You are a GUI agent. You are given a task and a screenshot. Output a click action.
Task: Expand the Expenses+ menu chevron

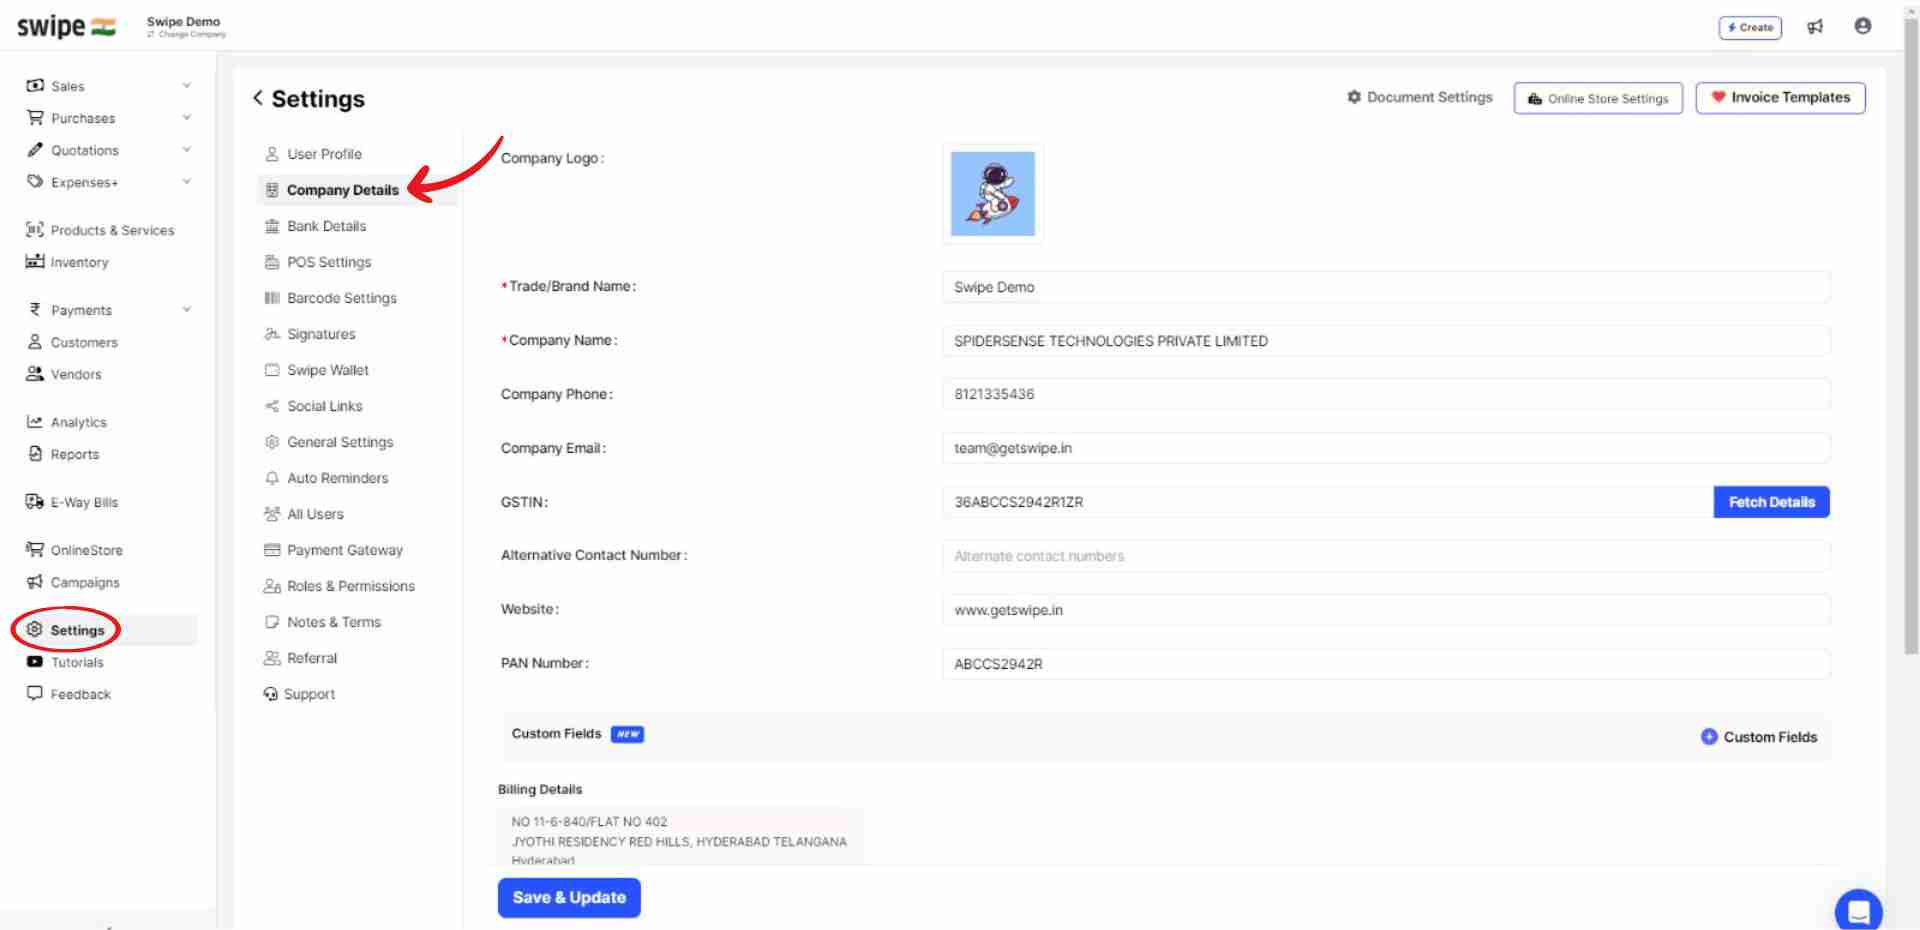click(187, 181)
